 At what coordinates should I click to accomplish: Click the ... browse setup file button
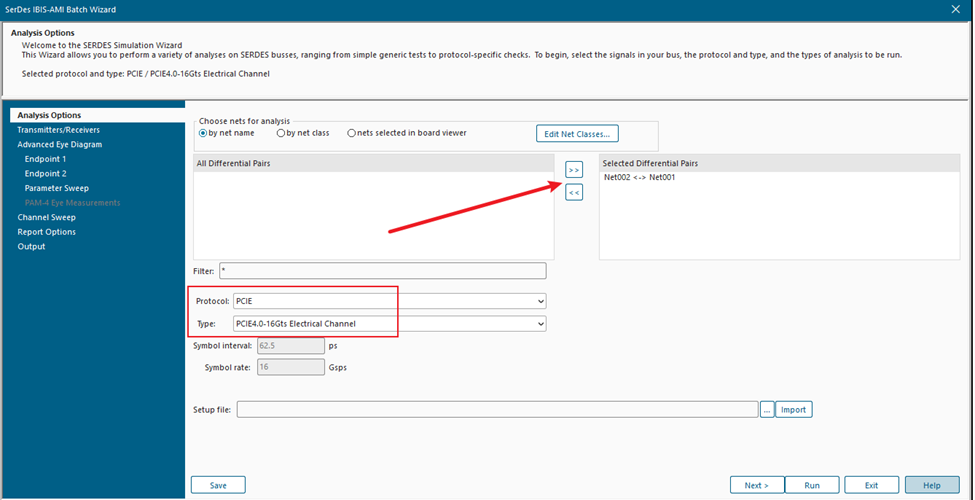pyautogui.click(x=767, y=409)
